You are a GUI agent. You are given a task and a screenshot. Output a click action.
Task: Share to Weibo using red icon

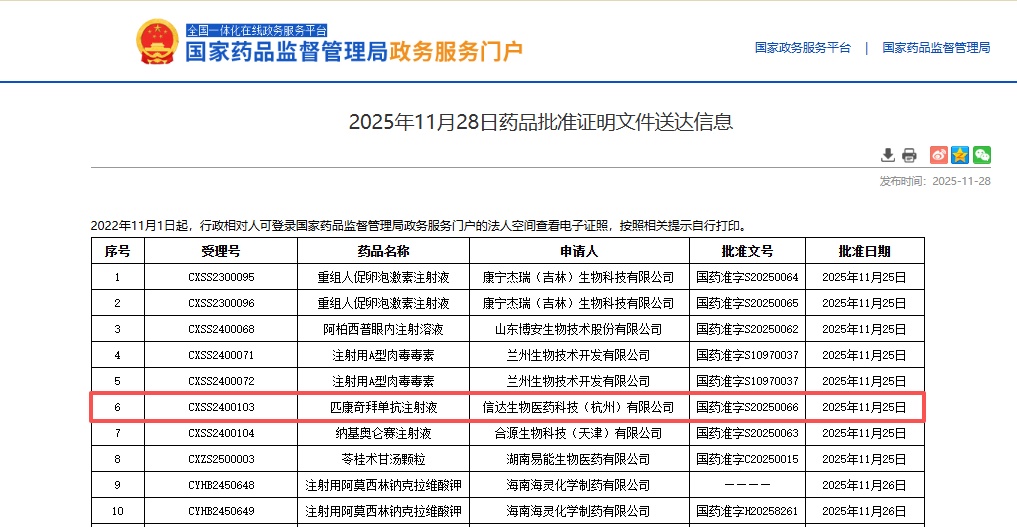pos(939,155)
